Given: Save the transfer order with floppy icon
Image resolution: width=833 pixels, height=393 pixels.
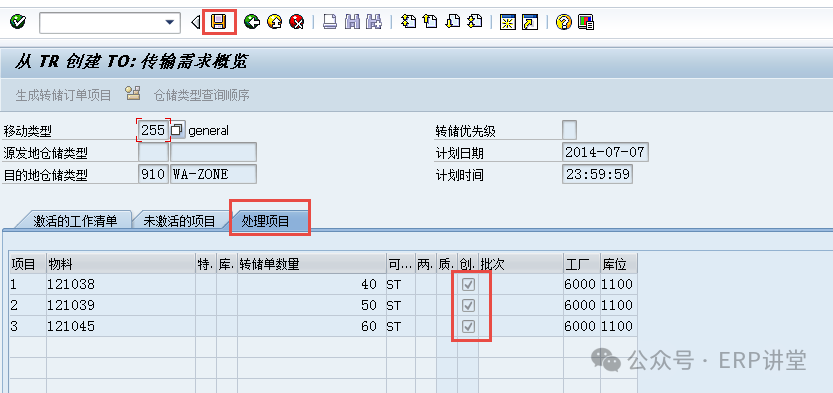Looking at the screenshot, I should pyautogui.click(x=219, y=22).
